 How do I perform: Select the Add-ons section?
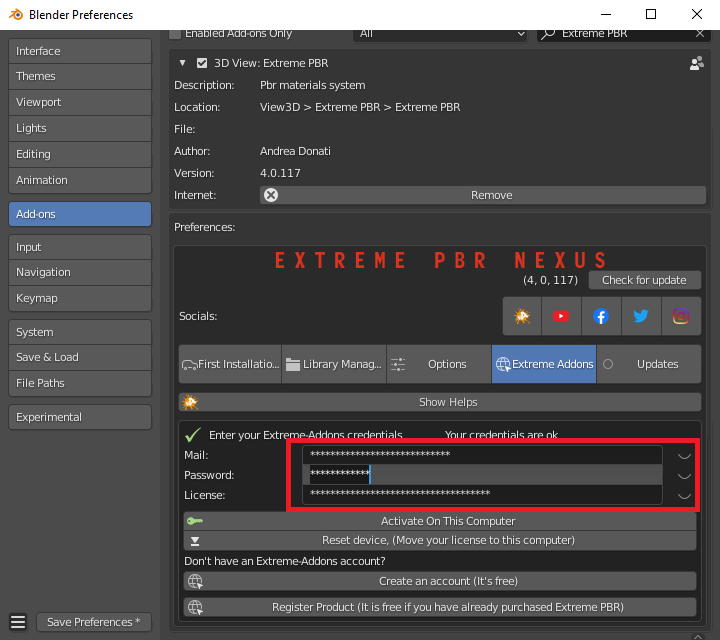tap(80, 214)
